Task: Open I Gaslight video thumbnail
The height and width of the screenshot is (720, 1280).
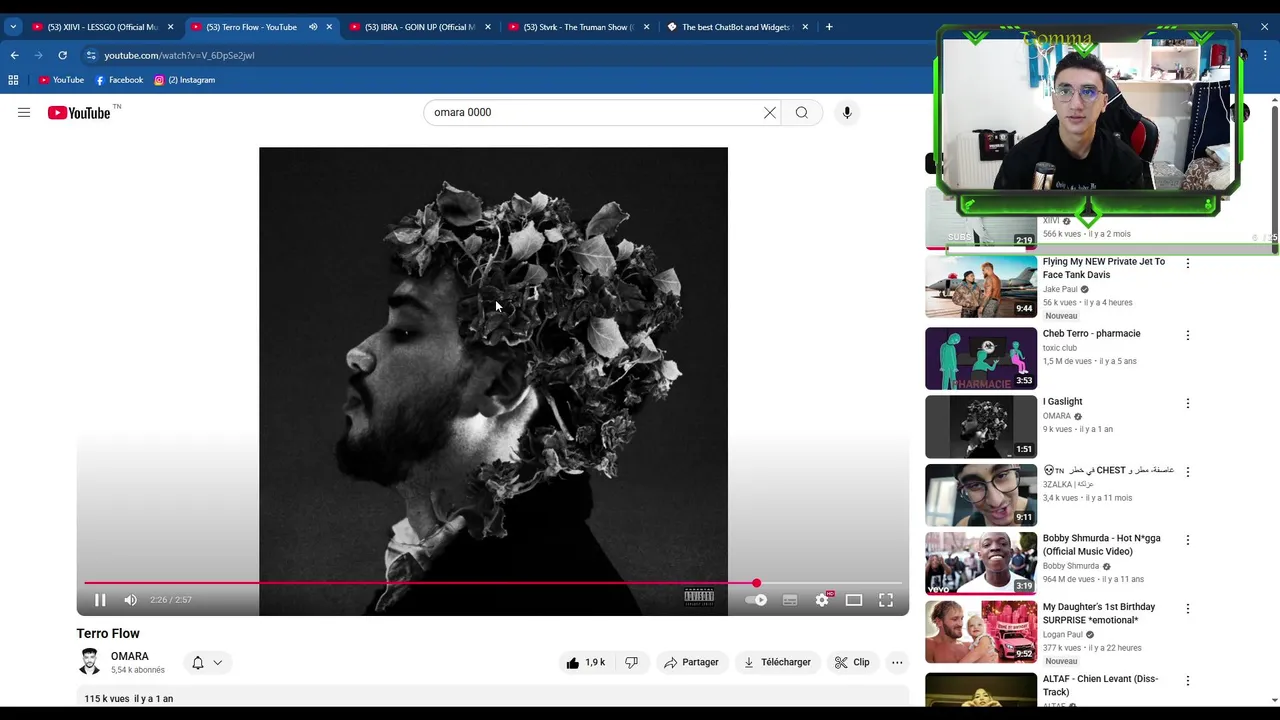Action: point(981,426)
